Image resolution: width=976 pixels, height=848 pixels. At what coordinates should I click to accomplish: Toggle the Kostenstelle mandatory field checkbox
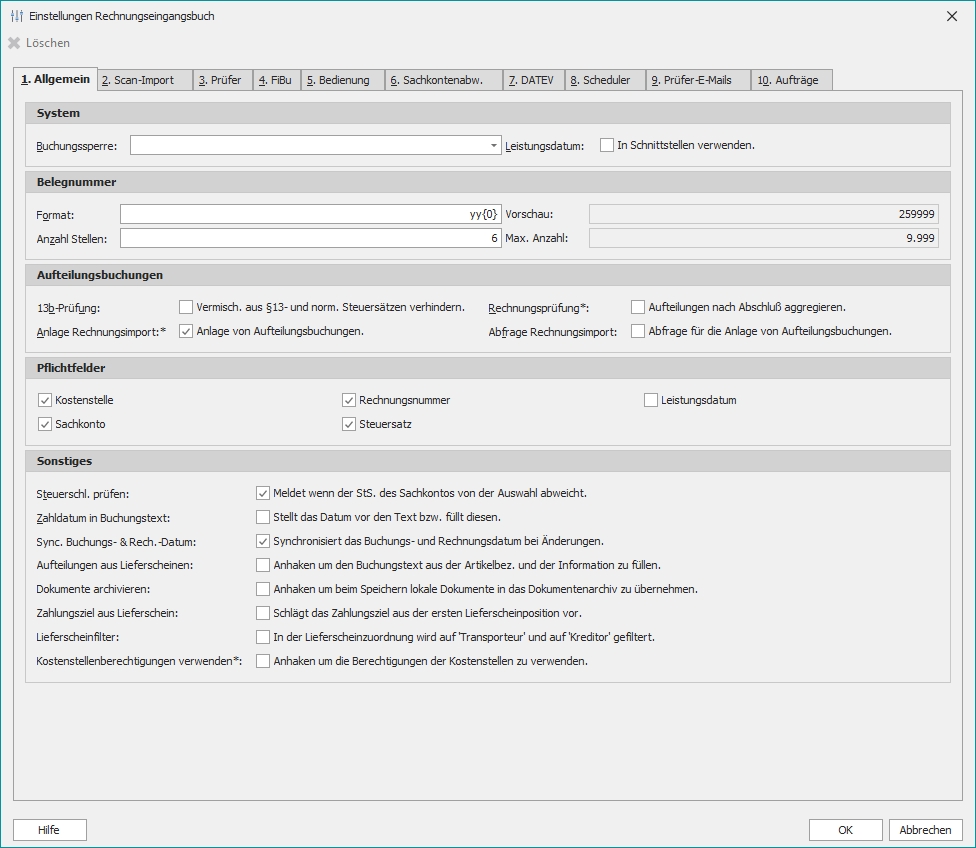45,400
